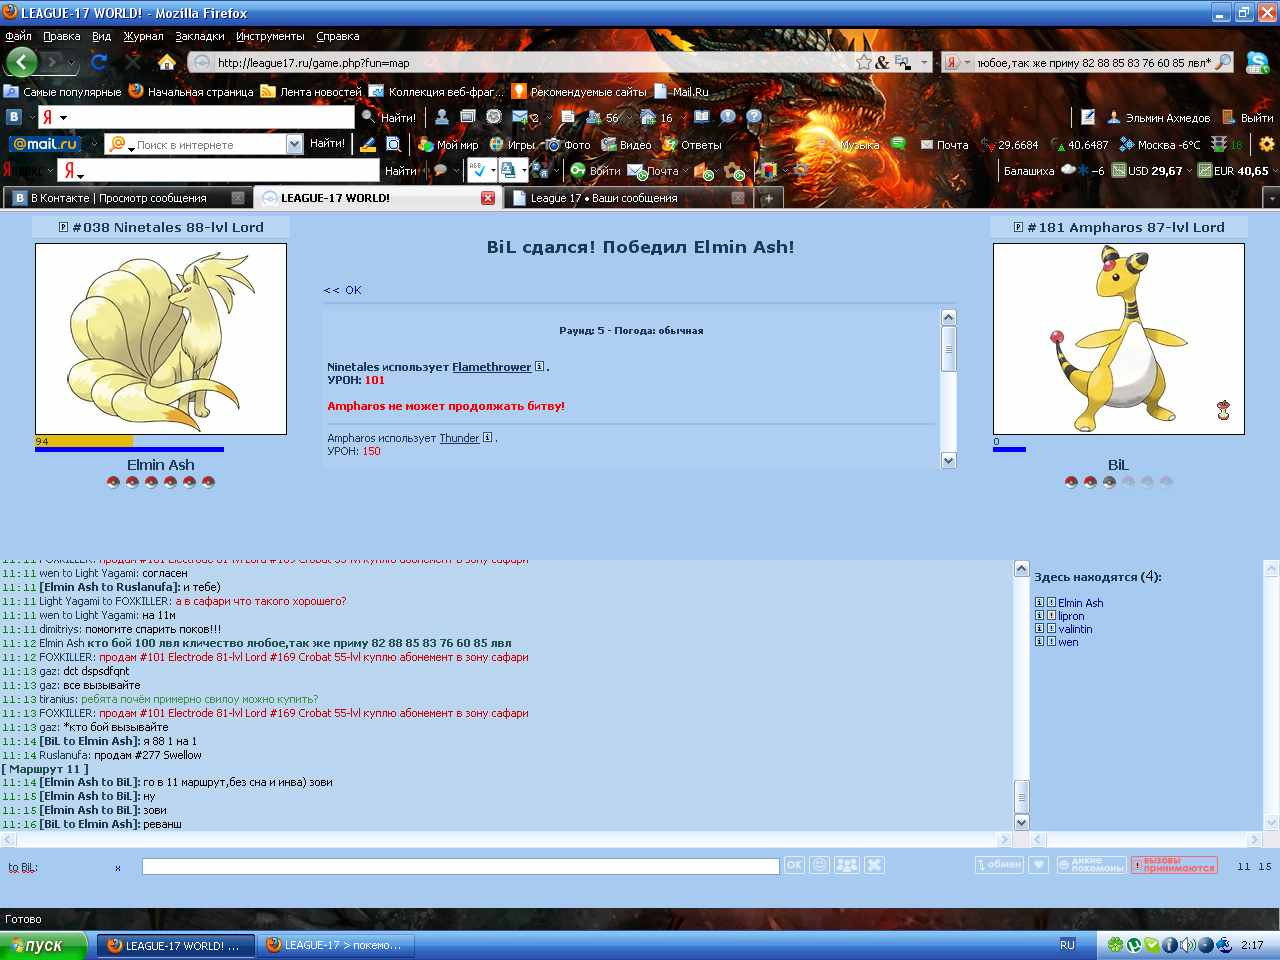Bookmark this page with the star icon

tap(863, 62)
